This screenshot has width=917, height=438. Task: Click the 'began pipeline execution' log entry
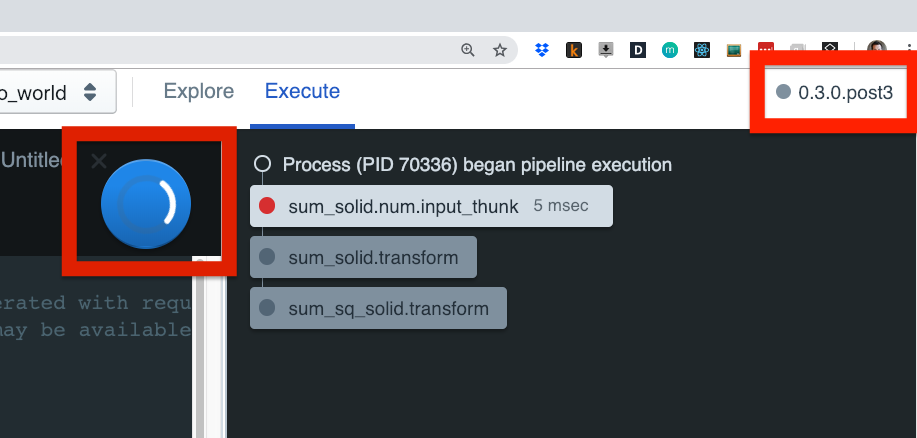pyautogui.click(x=477, y=164)
